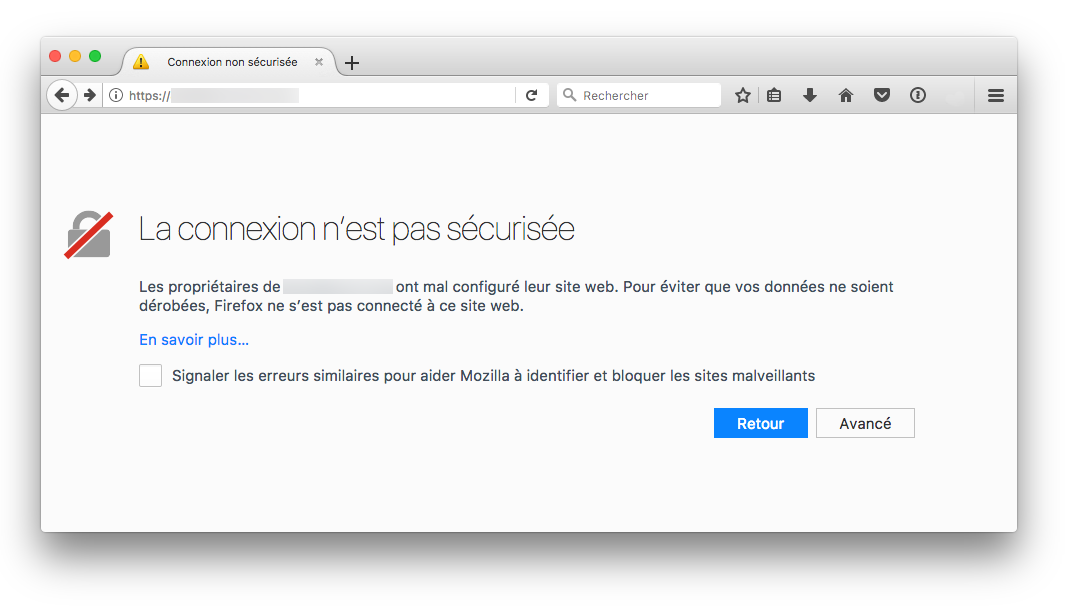This screenshot has height=613, width=1071.
Task: Reload the page with the refresh icon
Action: click(531, 95)
